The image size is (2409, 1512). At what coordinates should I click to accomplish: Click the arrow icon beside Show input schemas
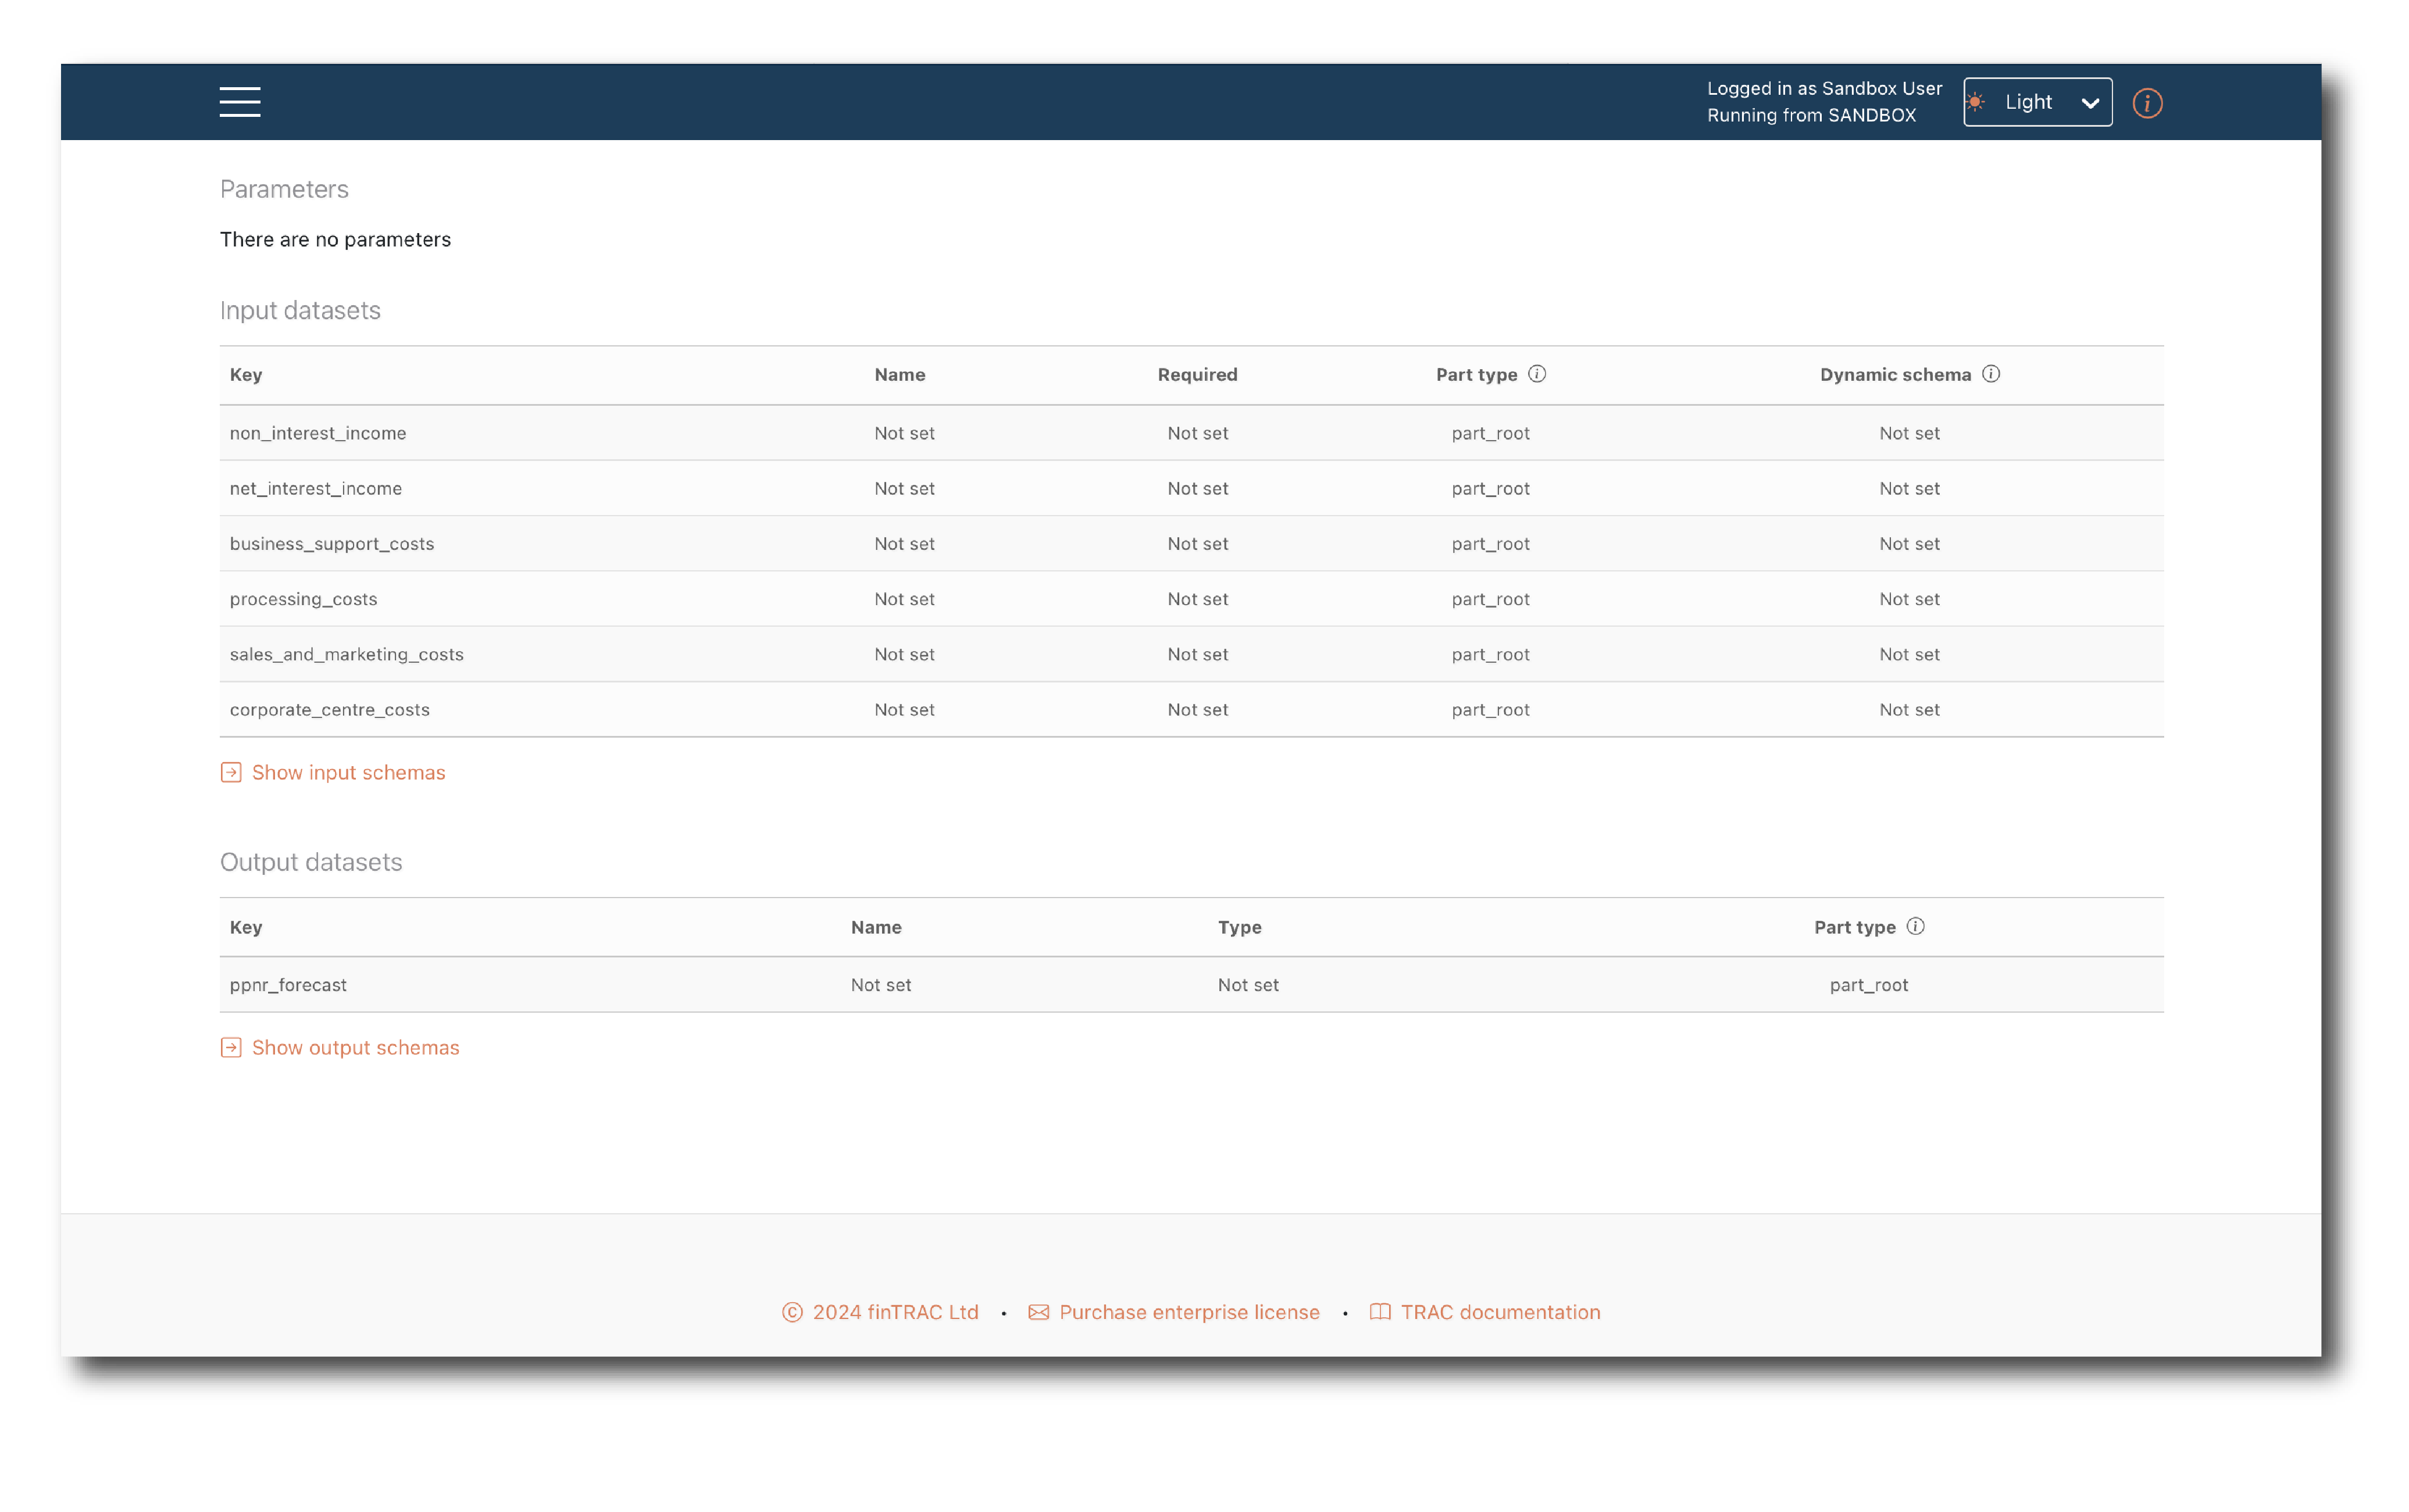[231, 773]
